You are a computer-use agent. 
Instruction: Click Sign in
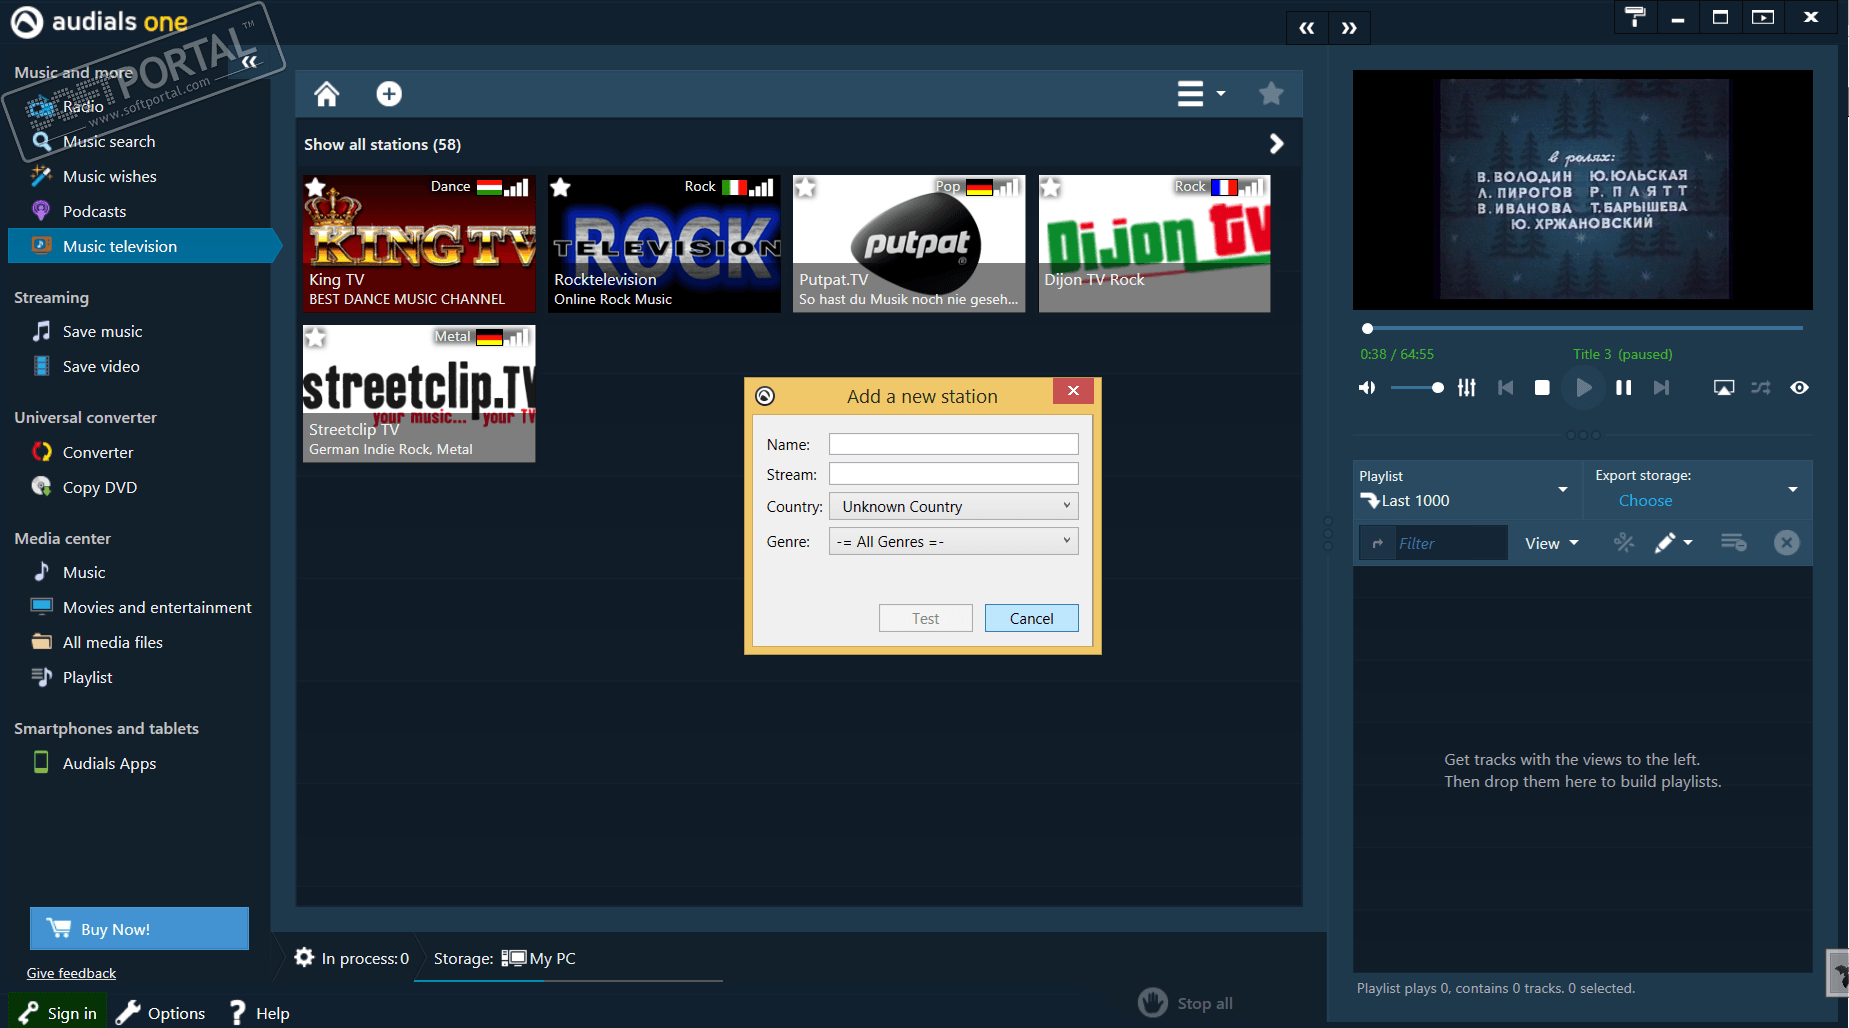click(x=58, y=1013)
